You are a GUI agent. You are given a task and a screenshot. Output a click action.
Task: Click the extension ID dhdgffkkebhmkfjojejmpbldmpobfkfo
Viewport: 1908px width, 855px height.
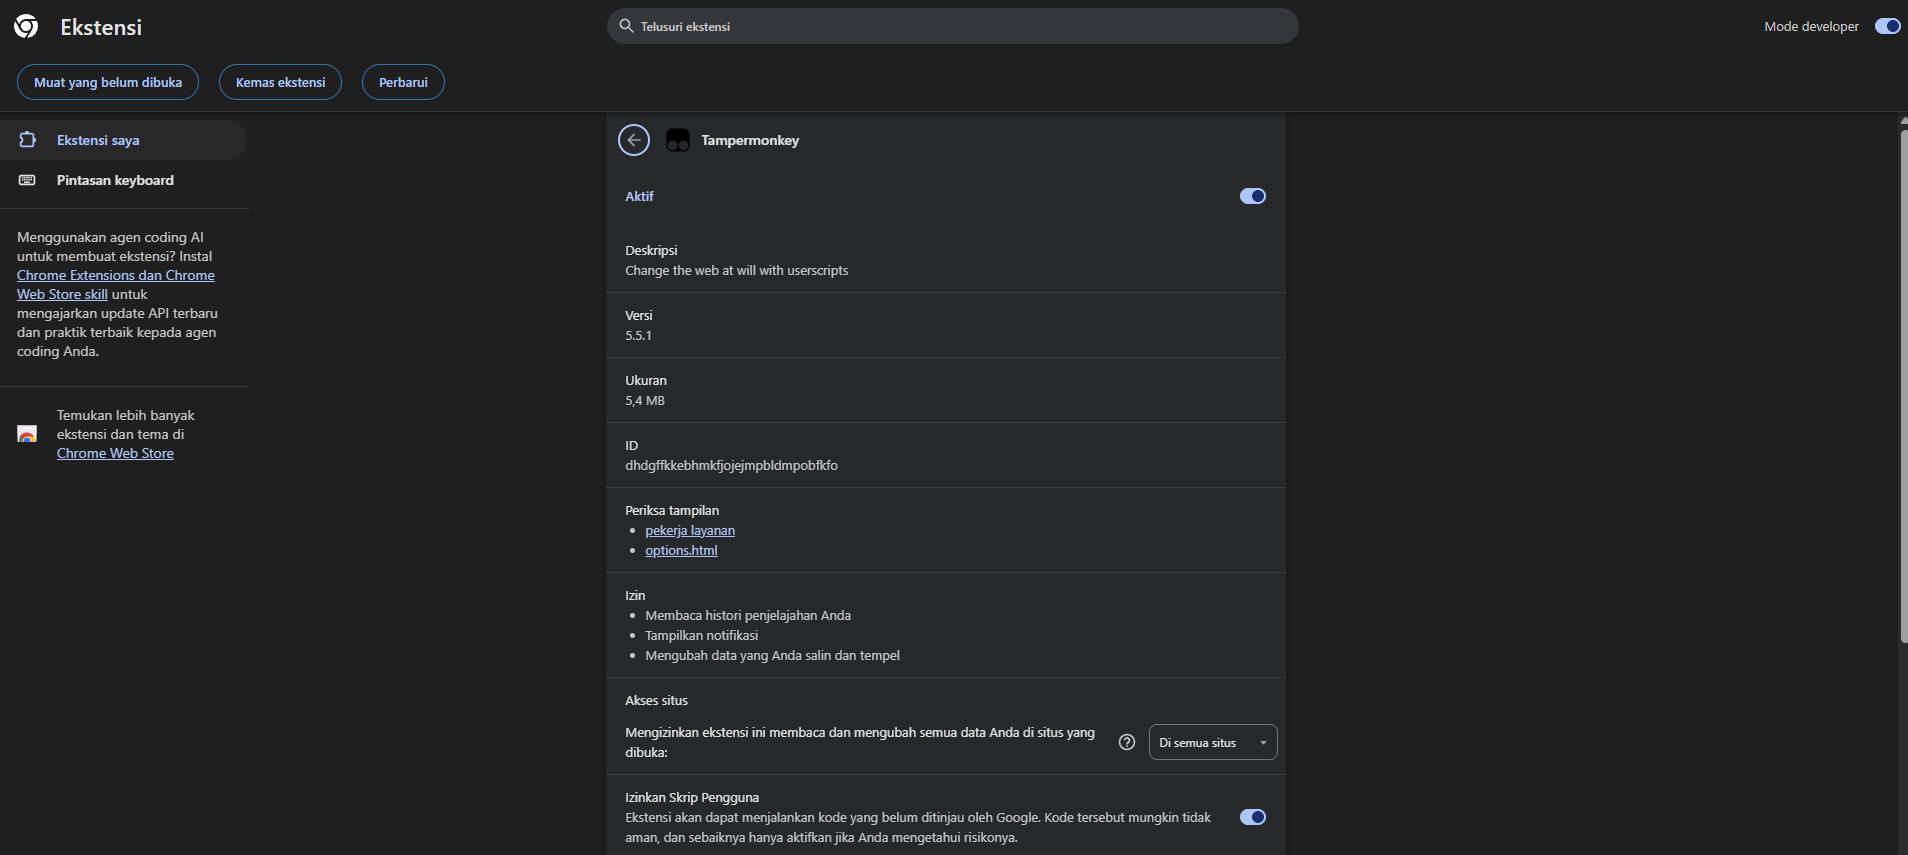732,466
